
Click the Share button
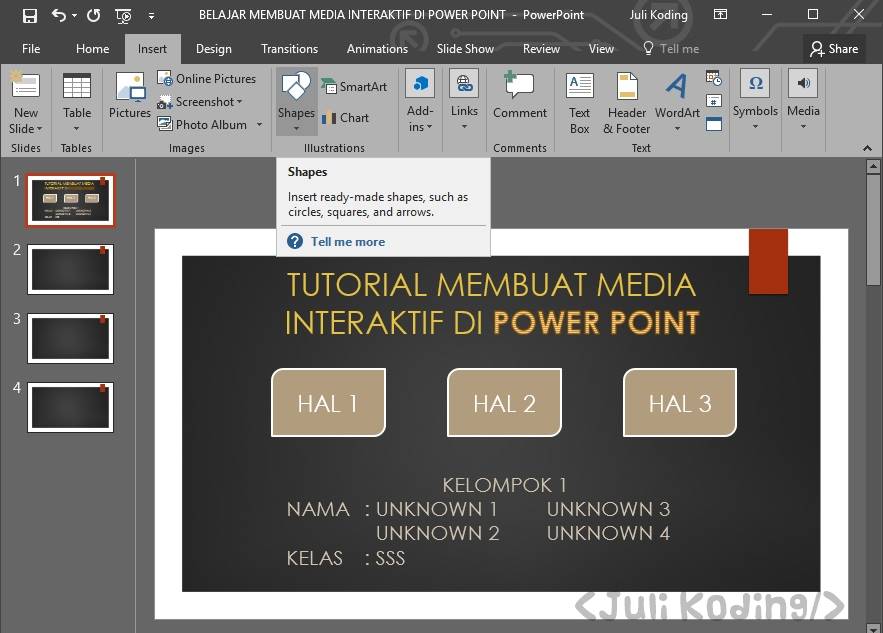click(x=834, y=49)
